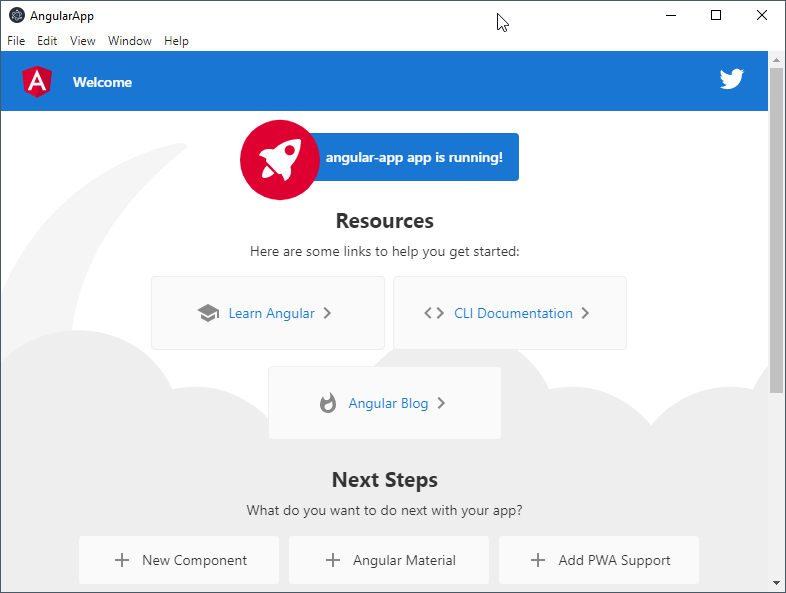Click the plus icon beside Add PWA Support
Viewport: 786px width, 593px height.
(538, 560)
